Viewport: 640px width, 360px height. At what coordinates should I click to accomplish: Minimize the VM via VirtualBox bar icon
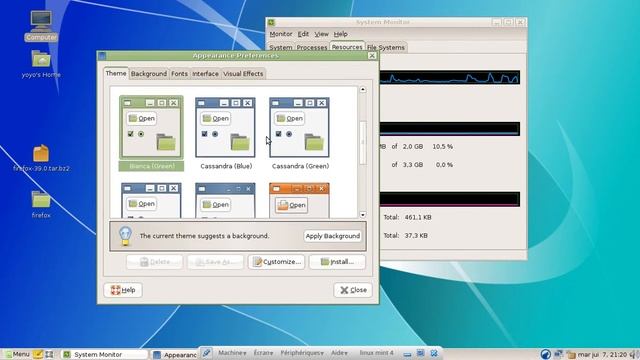pos(407,353)
